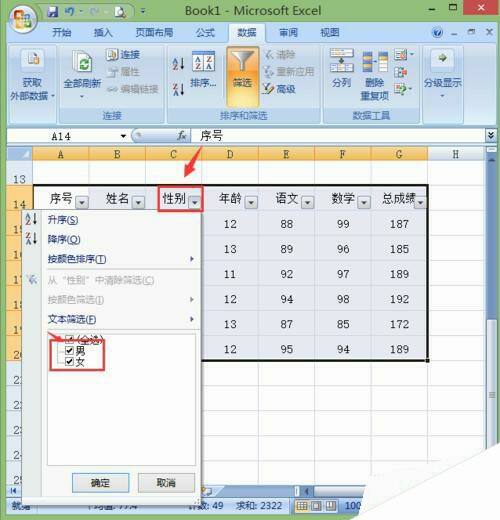Viewport: 500px width, 520px height.
Task: Click the Consolidate data icon
Action: (401, 72)
